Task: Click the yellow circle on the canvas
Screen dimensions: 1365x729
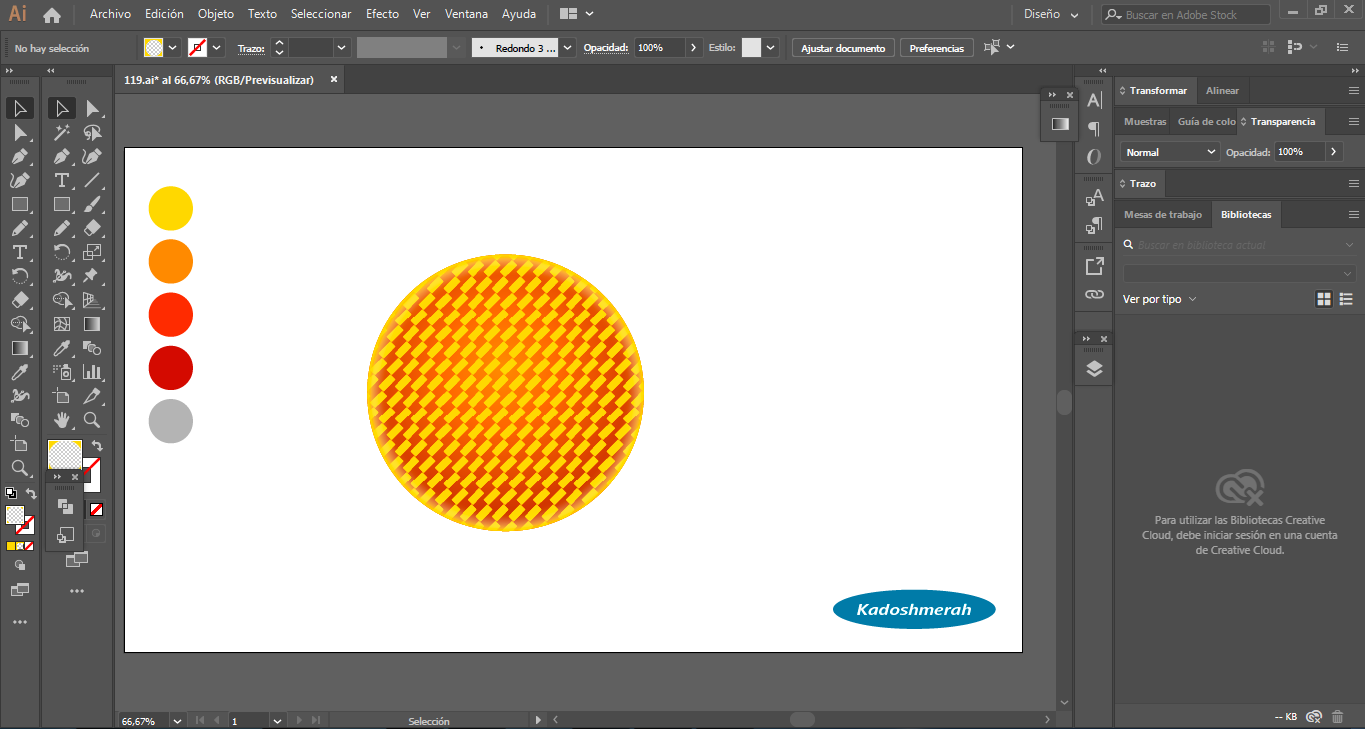Action: (171, 208)
